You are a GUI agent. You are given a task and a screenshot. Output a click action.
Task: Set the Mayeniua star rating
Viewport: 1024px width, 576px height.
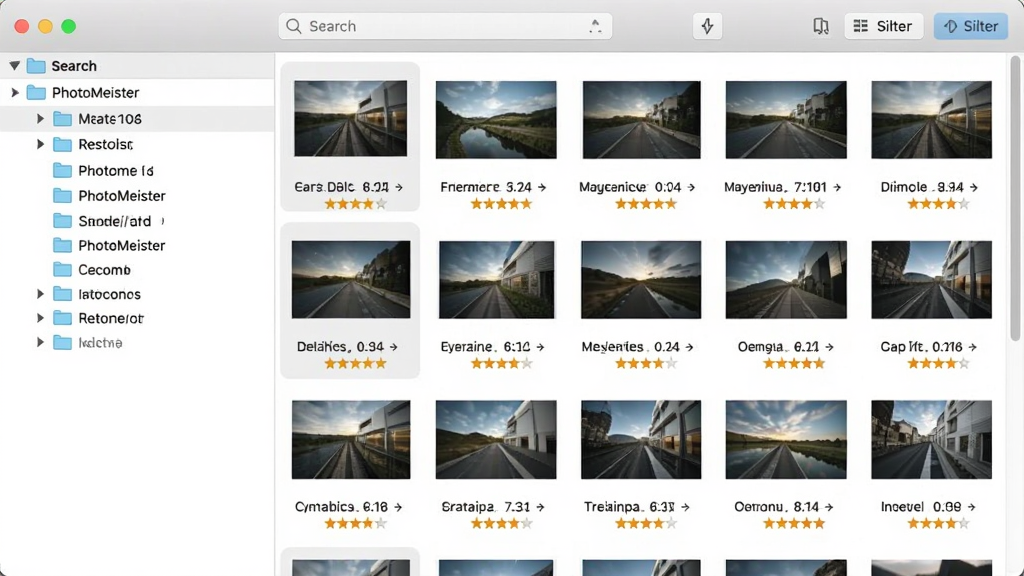794,204
